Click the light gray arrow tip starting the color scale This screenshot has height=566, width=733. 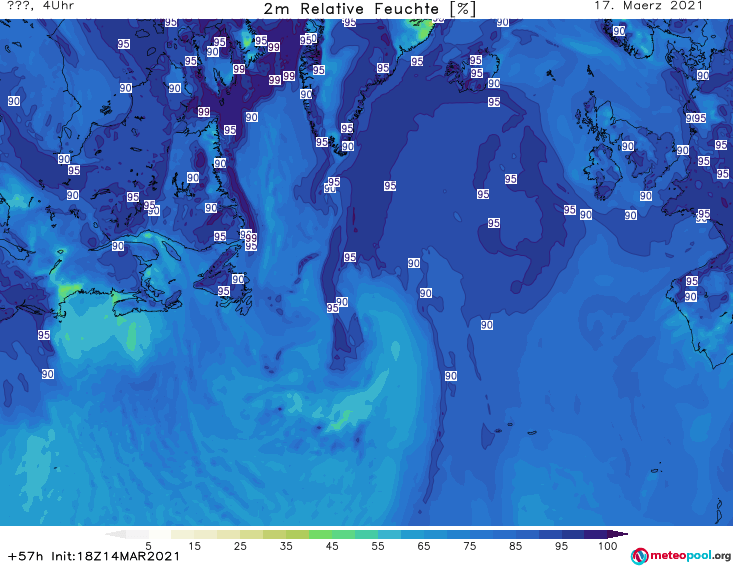(x=115, y=534)
